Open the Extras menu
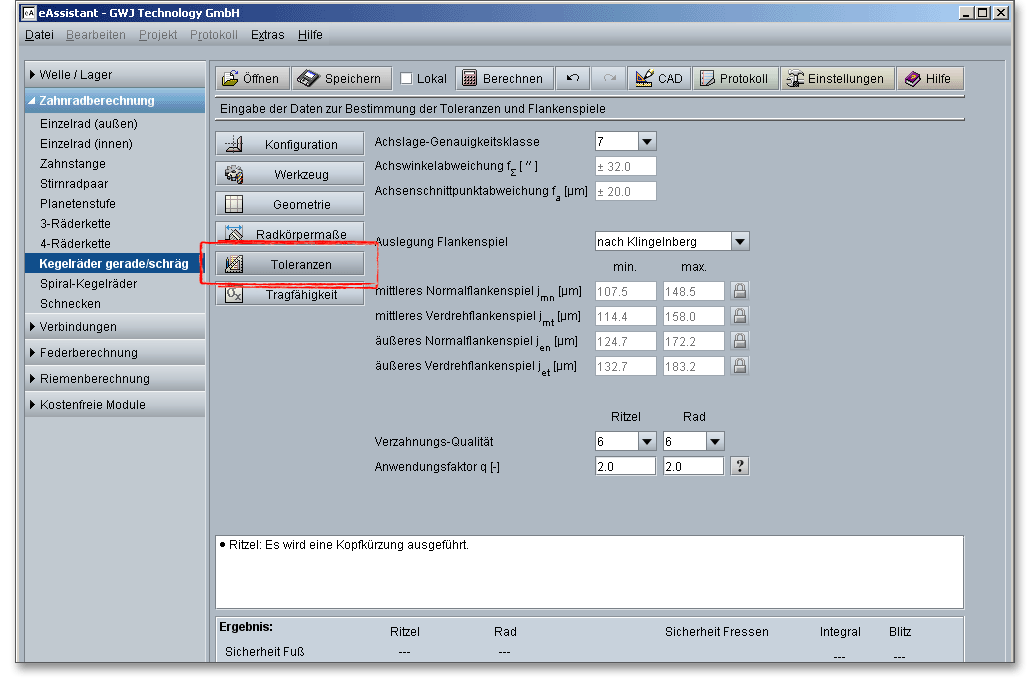Image resolution: width=1030 pixels, height=678 pixels. (x=267, y=35)
